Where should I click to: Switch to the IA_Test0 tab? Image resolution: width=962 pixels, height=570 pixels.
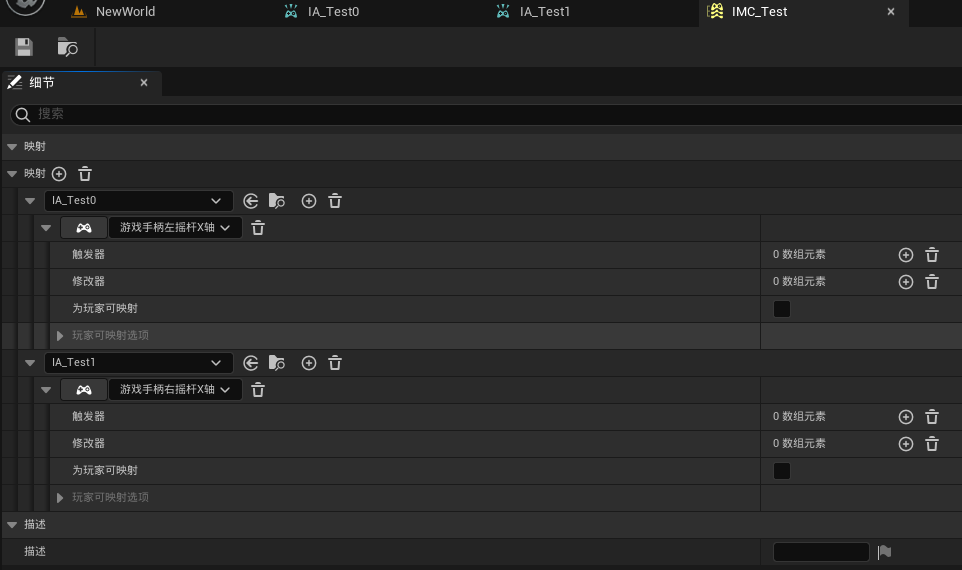333,12
